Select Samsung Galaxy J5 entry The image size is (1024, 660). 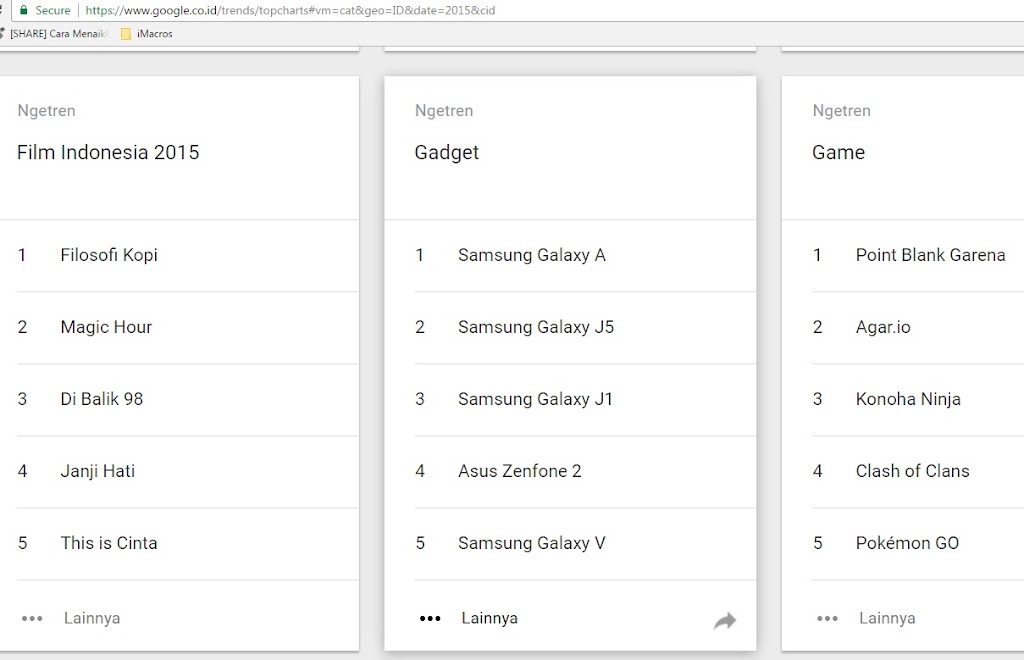536,327
